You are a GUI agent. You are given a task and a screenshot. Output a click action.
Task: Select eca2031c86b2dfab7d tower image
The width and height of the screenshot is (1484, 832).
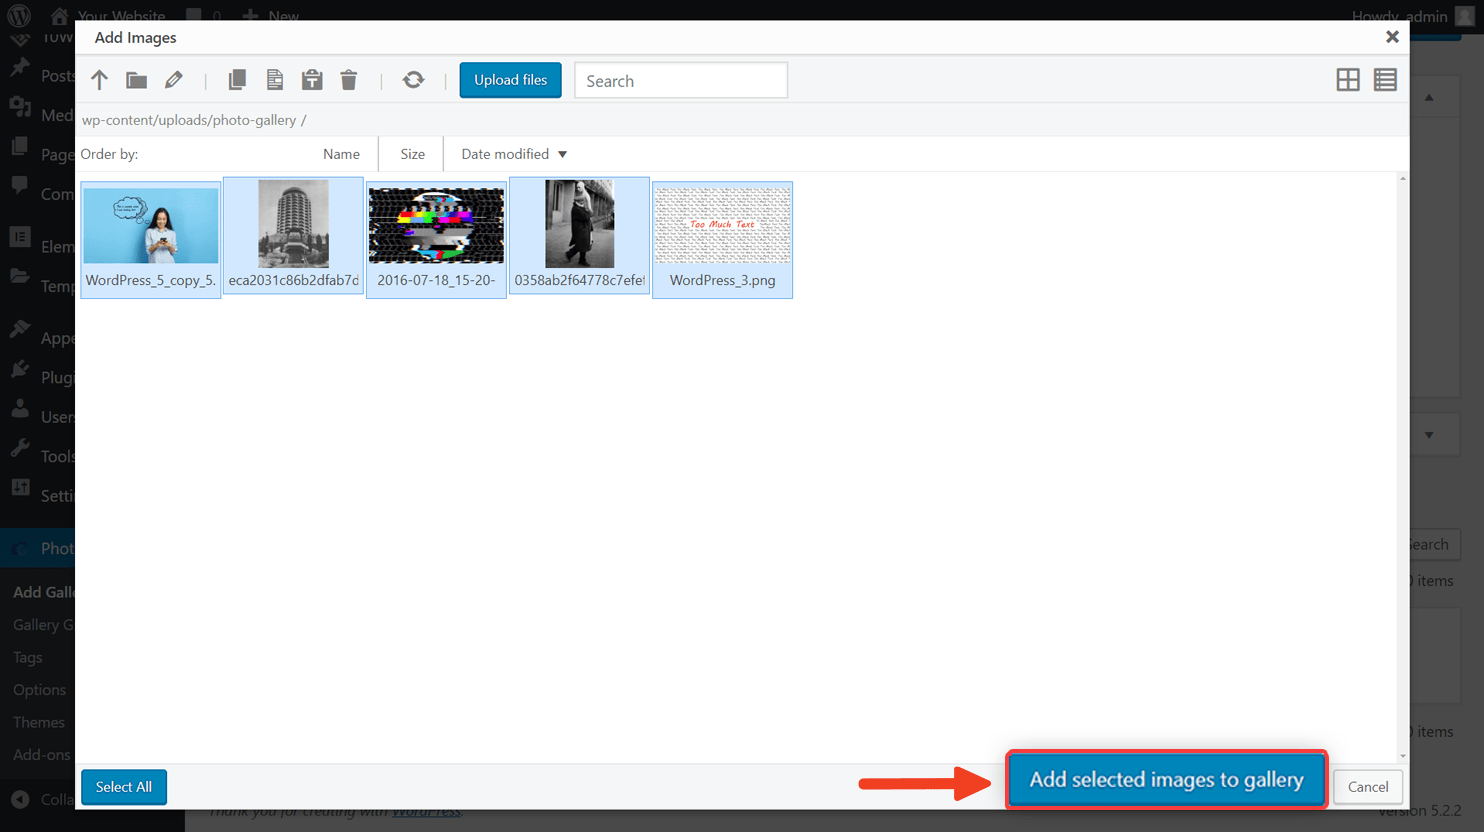click(x=293, y=236)
